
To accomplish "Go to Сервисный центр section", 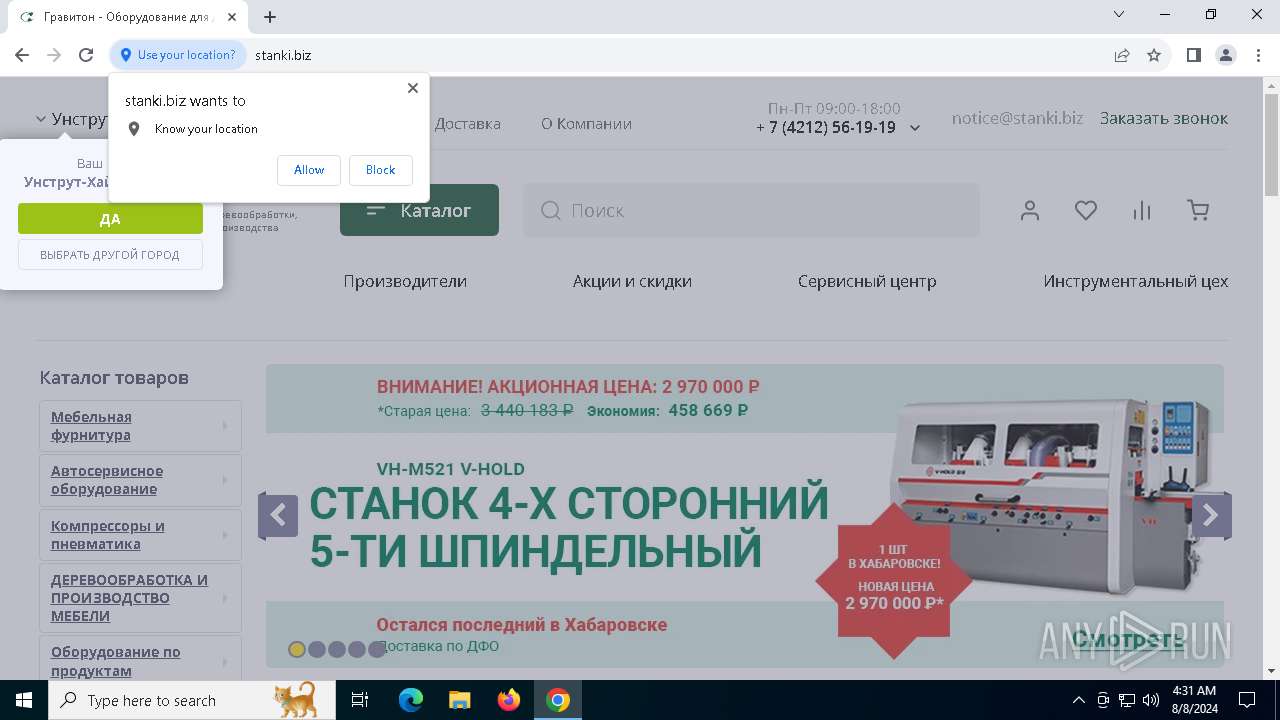I will coord(867,281).
